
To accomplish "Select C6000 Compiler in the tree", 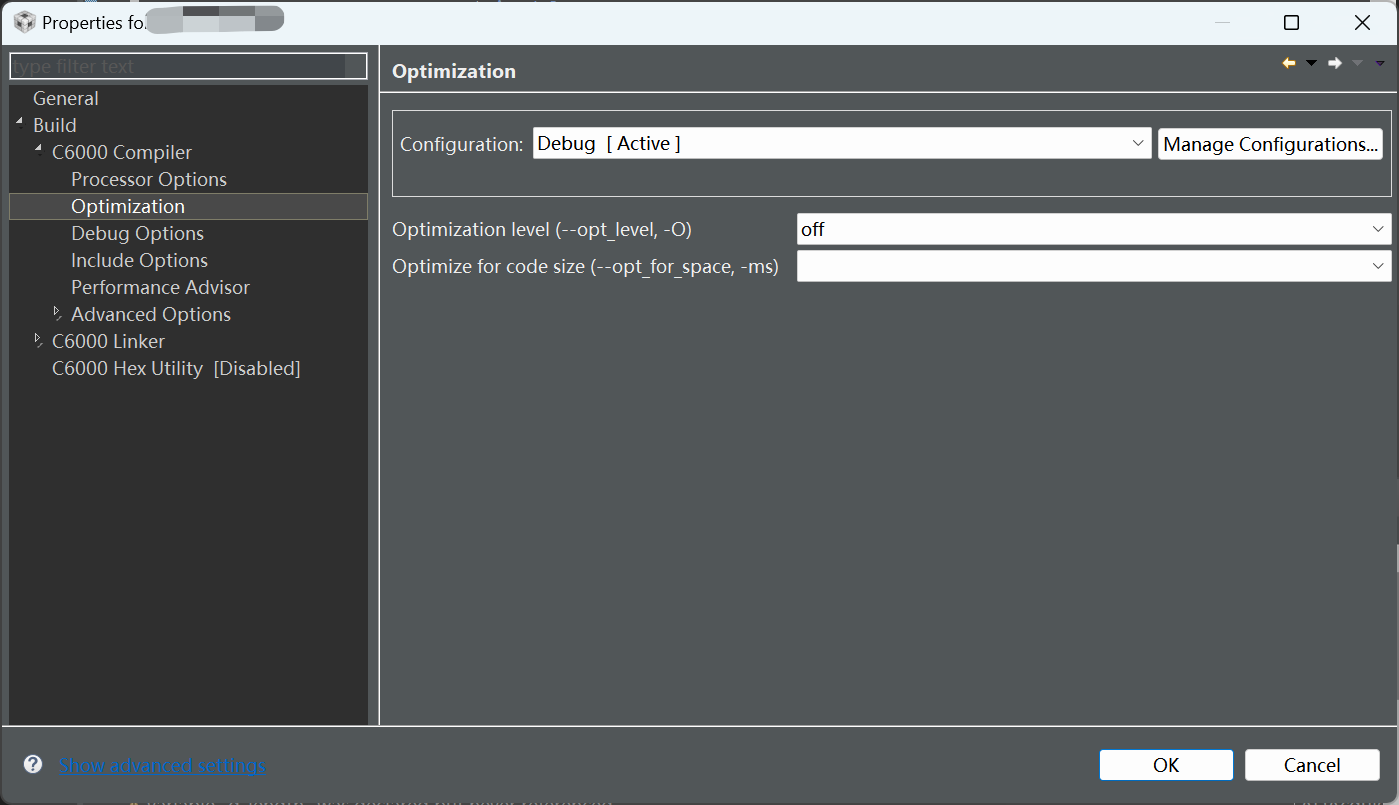I will pos(122,152).
